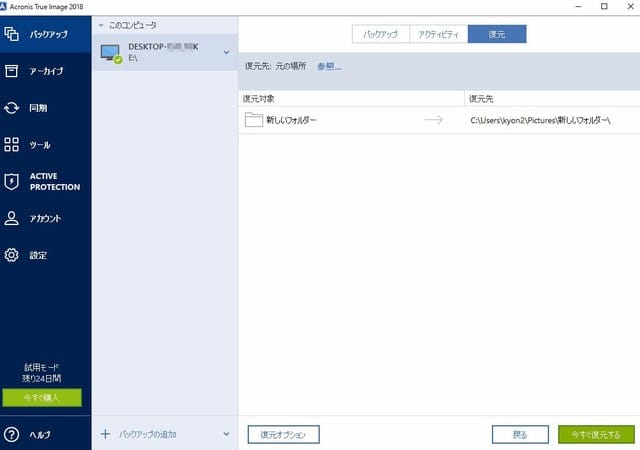Collapse the このコンピュータ list section
Viewport: 640px width, 450px height.
click(x=99, y=24)
